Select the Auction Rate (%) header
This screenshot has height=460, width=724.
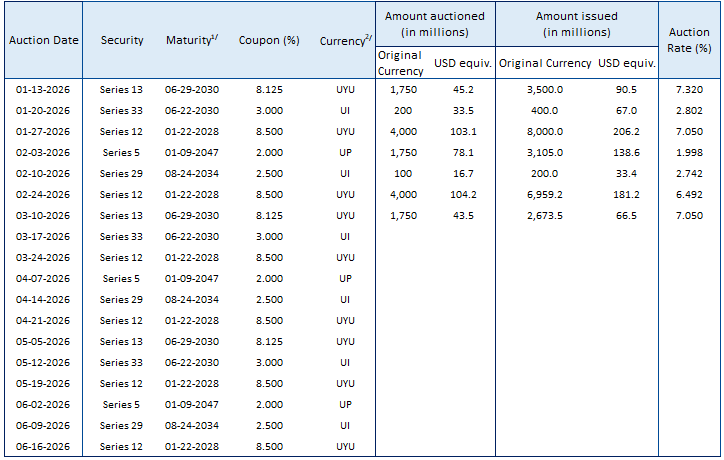pos(689,40)
